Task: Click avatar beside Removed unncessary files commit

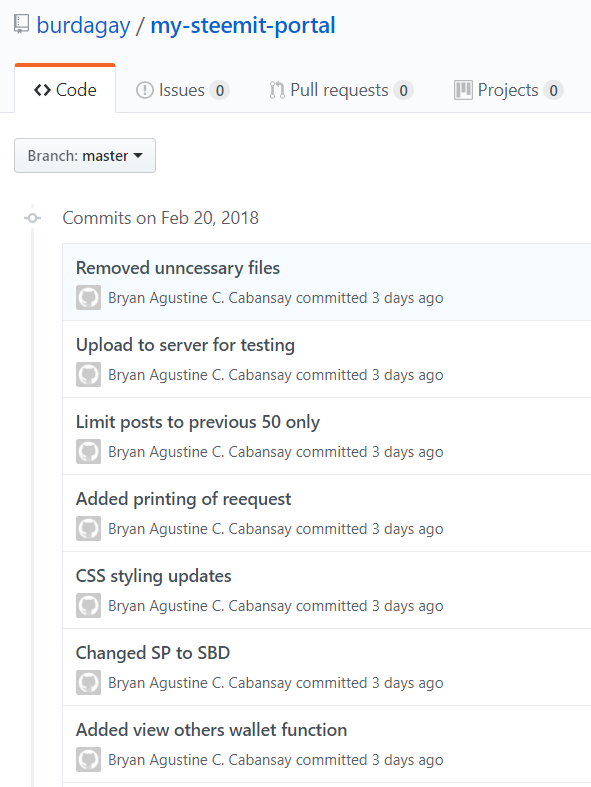Action: (88, 298)
